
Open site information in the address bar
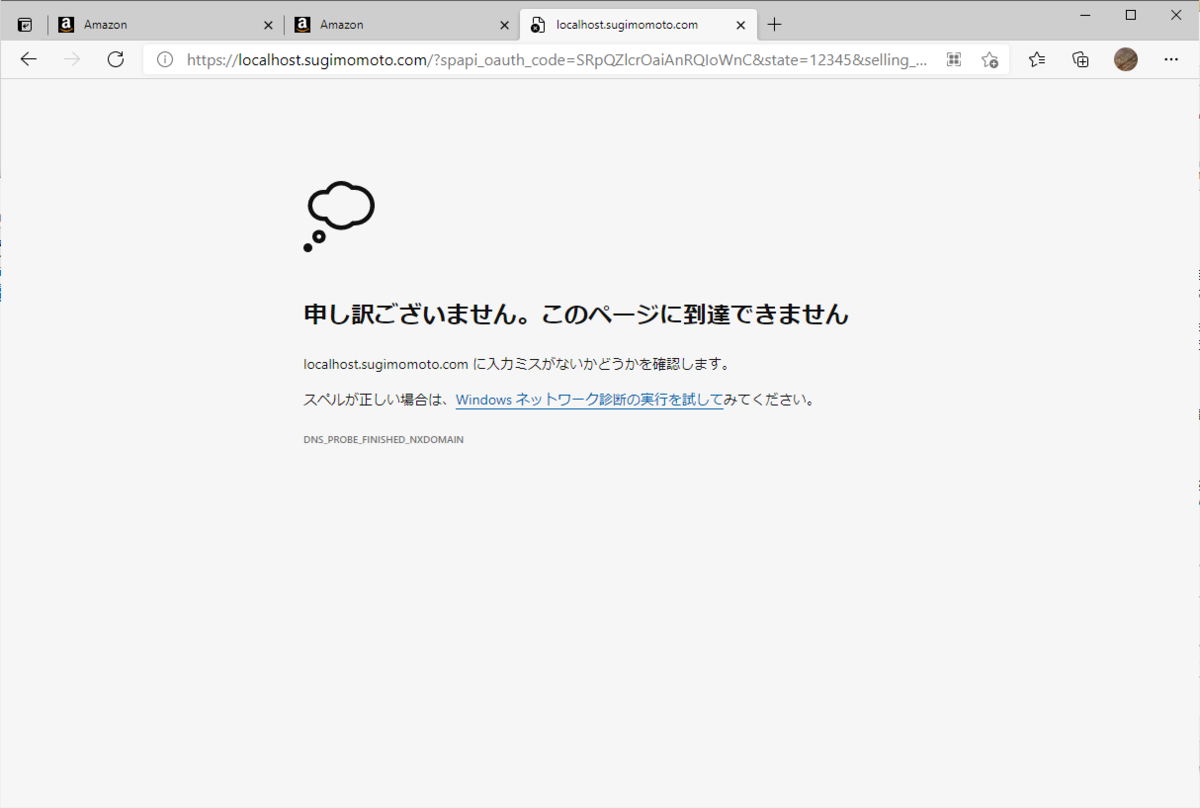(165, 59)
